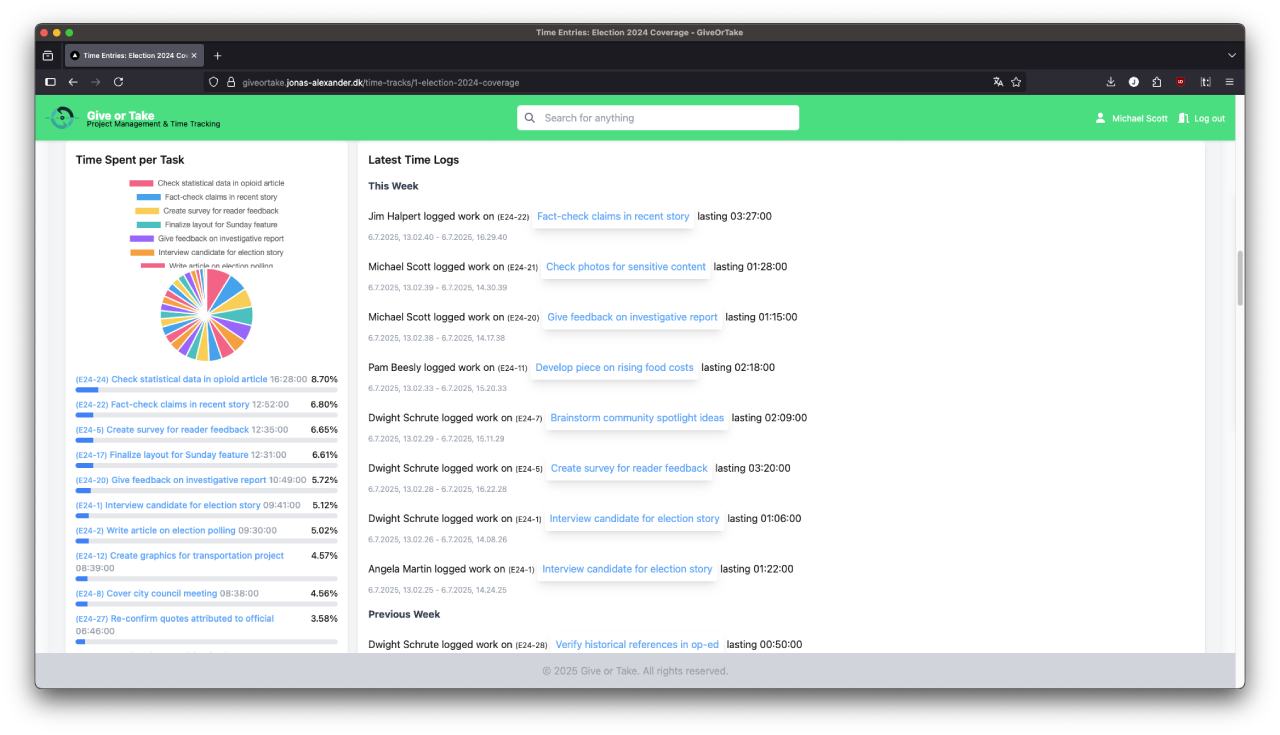Go back using the browser back arrow

(70, 82)
